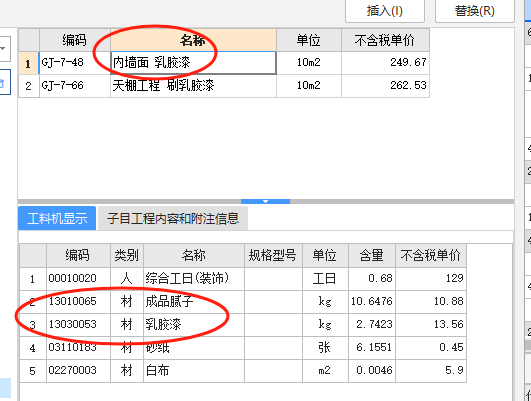Click quantity cell 2.7423

(x=372, y=324)
